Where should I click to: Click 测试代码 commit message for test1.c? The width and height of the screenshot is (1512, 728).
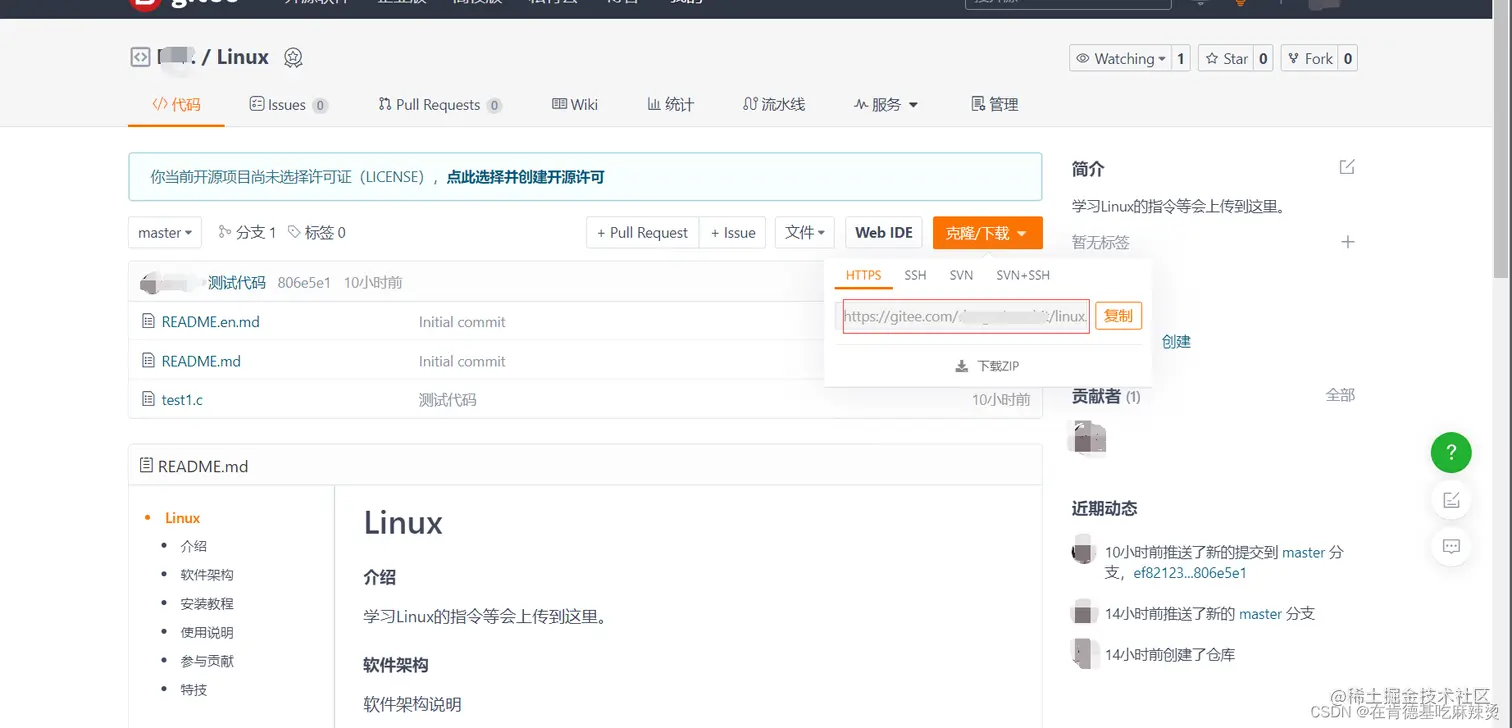448,400
